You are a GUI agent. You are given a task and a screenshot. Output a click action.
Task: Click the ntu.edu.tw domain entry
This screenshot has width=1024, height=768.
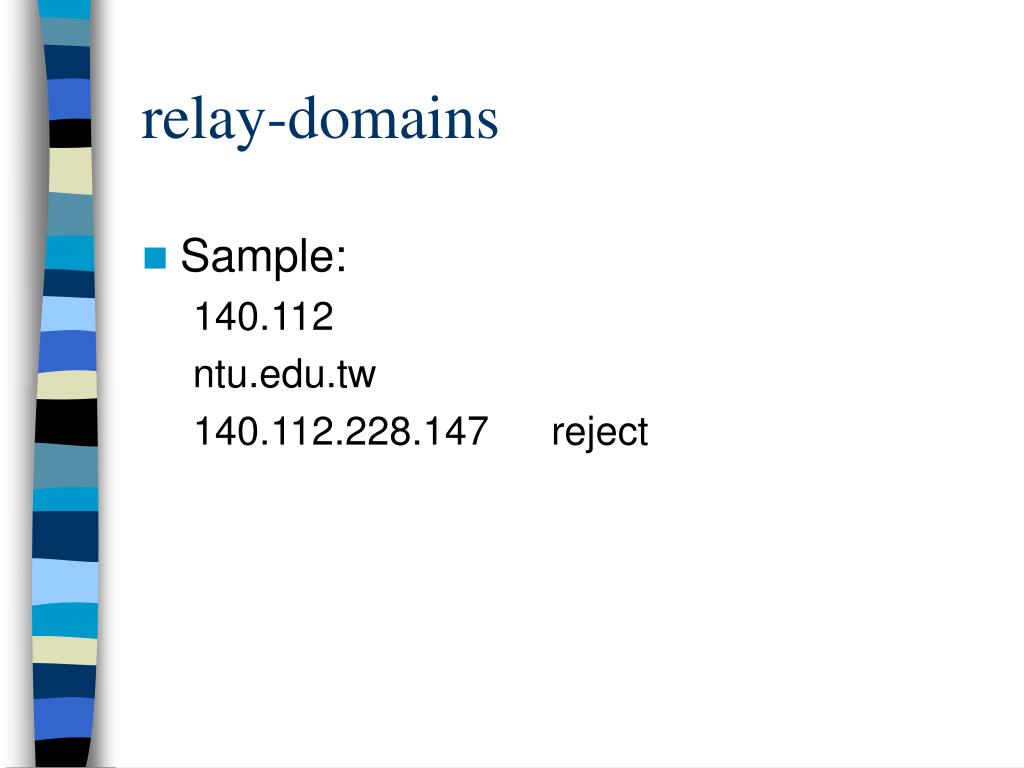(284, 374)
